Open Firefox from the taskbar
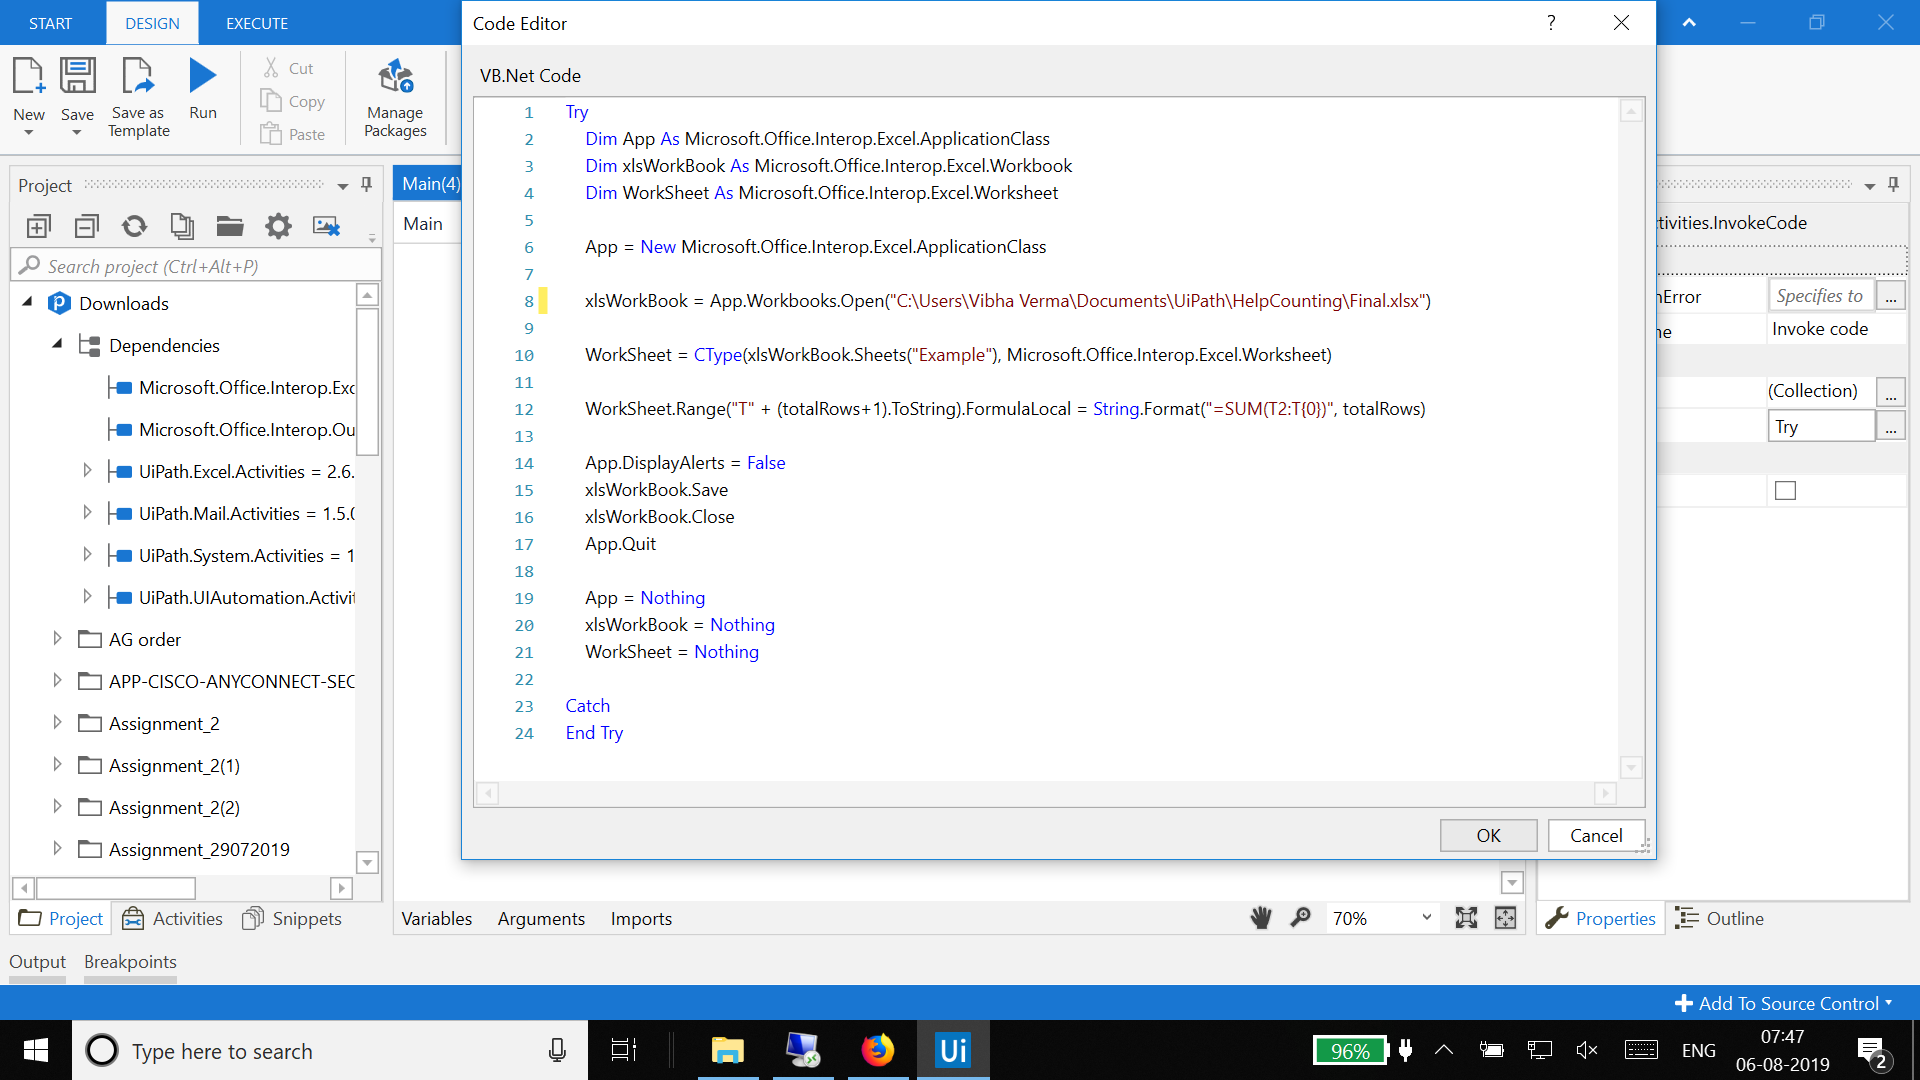 click(877, 1050)
